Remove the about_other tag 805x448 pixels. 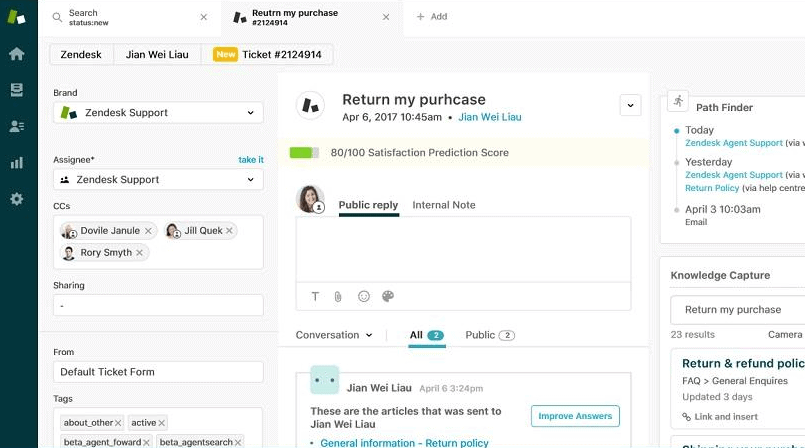pos(118,423)
